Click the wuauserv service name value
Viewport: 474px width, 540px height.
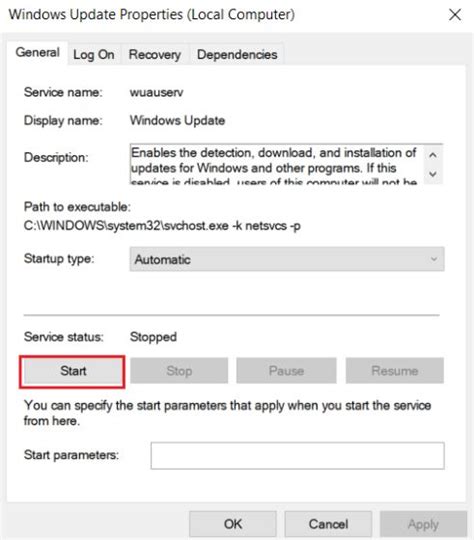click(x=156, y=92)
